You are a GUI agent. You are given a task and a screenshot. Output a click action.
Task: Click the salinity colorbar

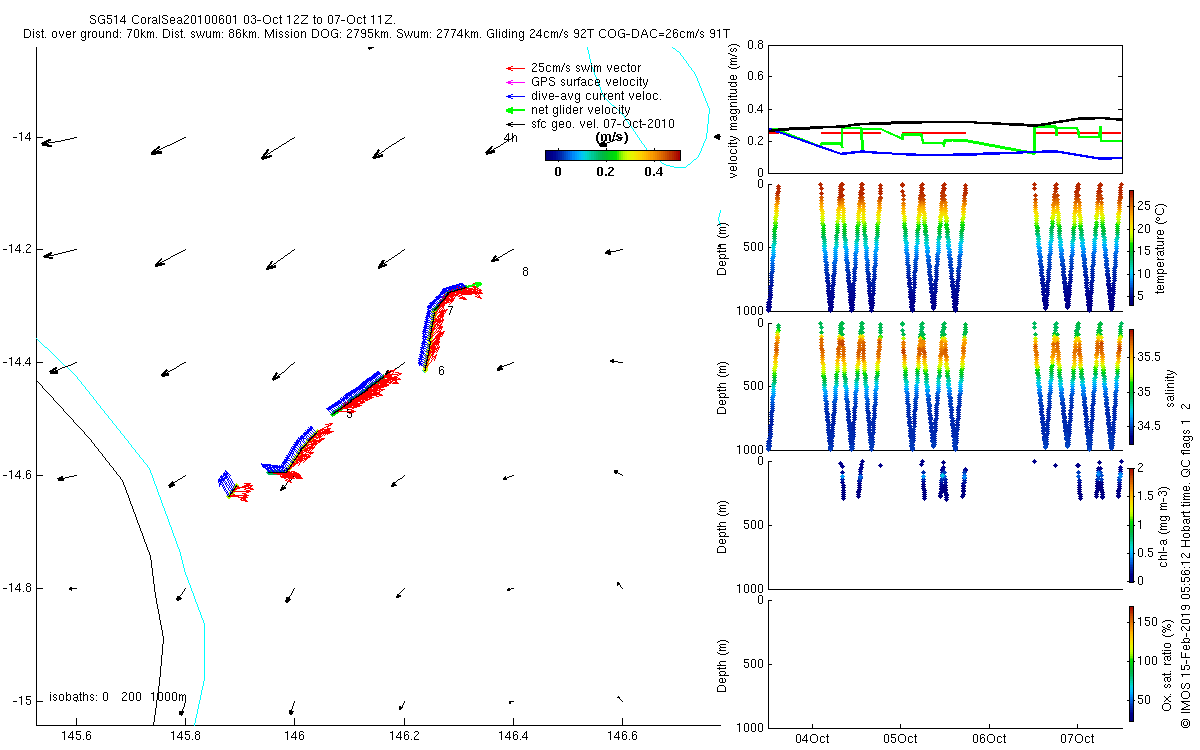1131,386
